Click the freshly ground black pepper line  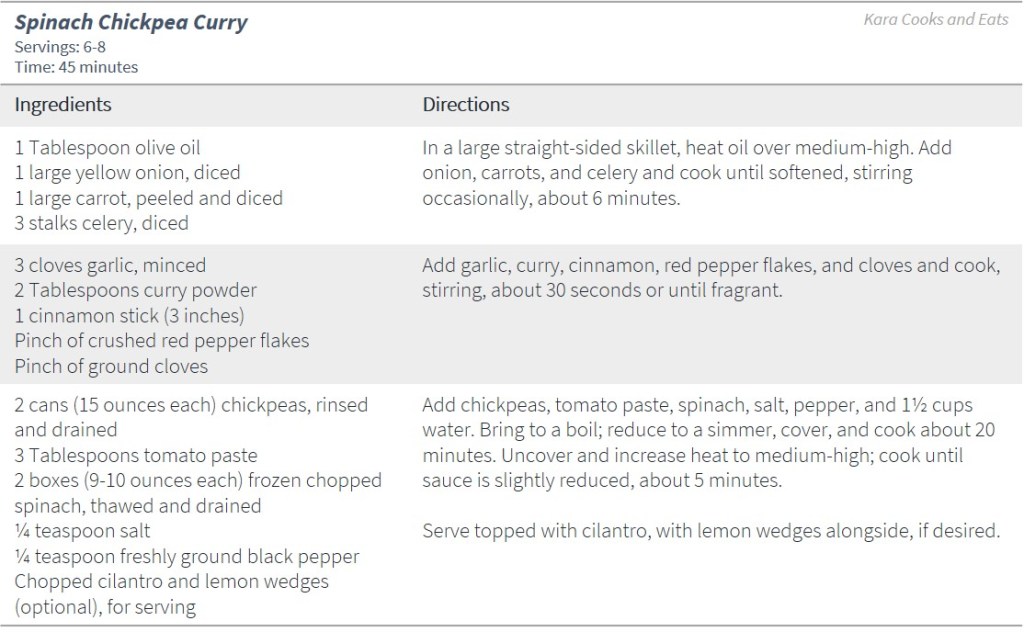click(x=187, y=556)
